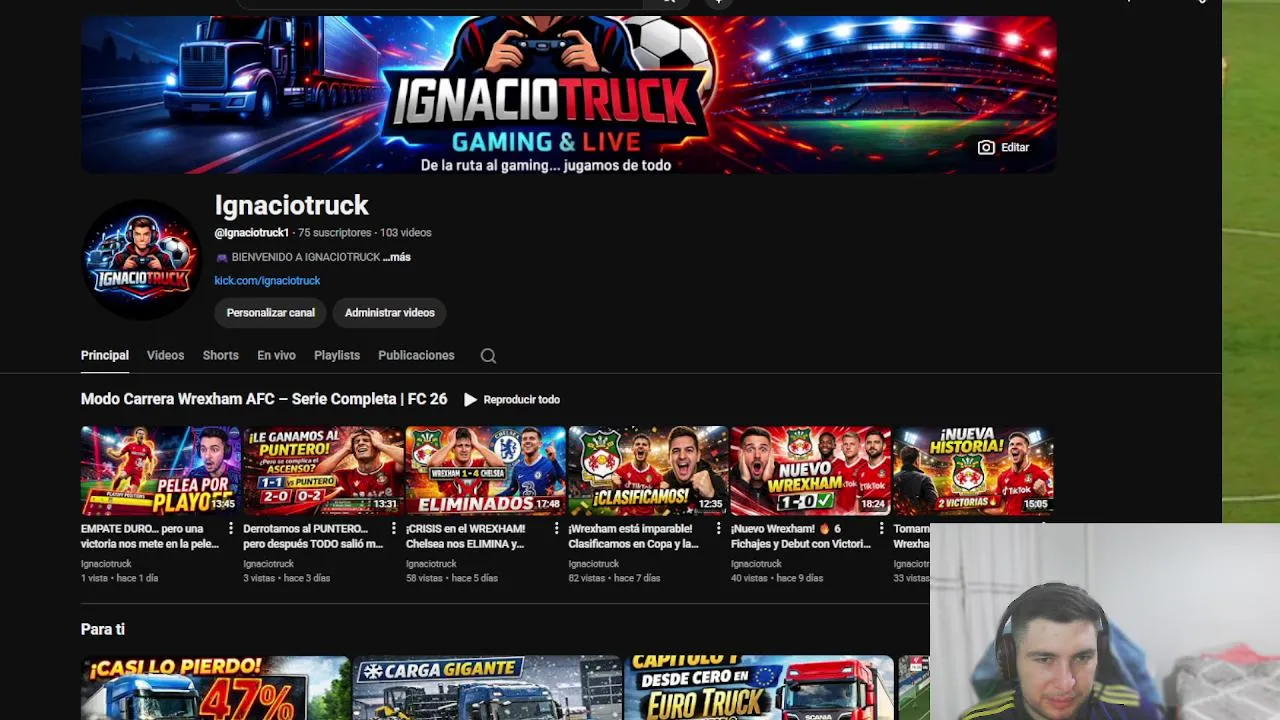Click Reproducir todo text
This screenshot has height=720, width=1280.
[x=521, y=400]
